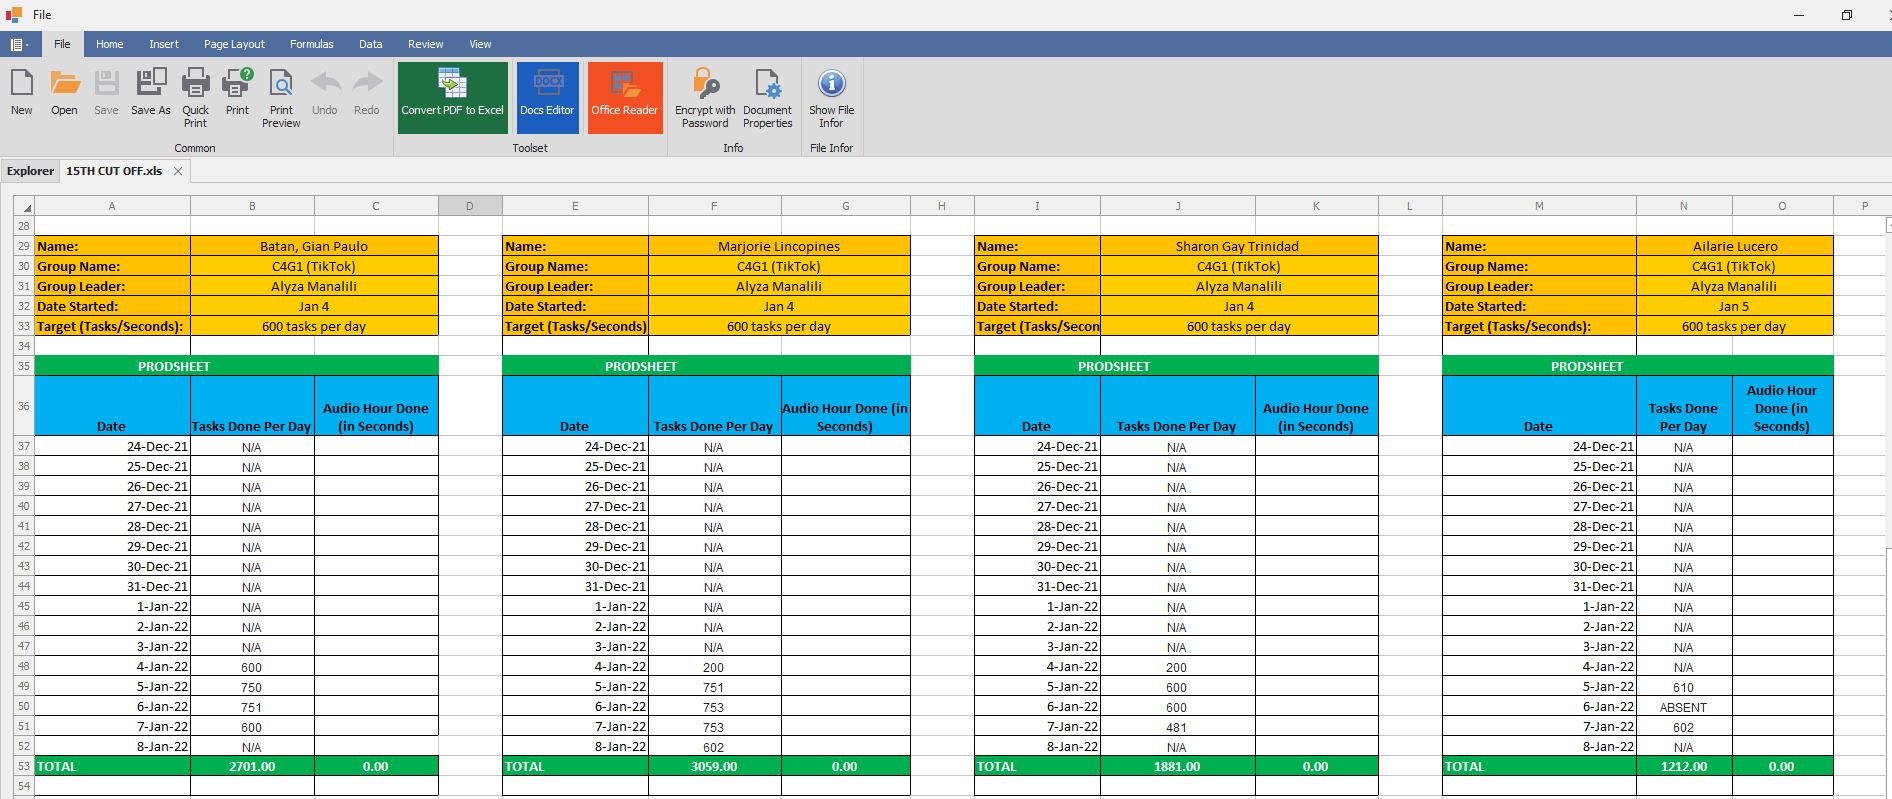Viewport: 1892px width, 799px height.
Task: Click the total cell showing 3059.00
Action: click(714, 766)
